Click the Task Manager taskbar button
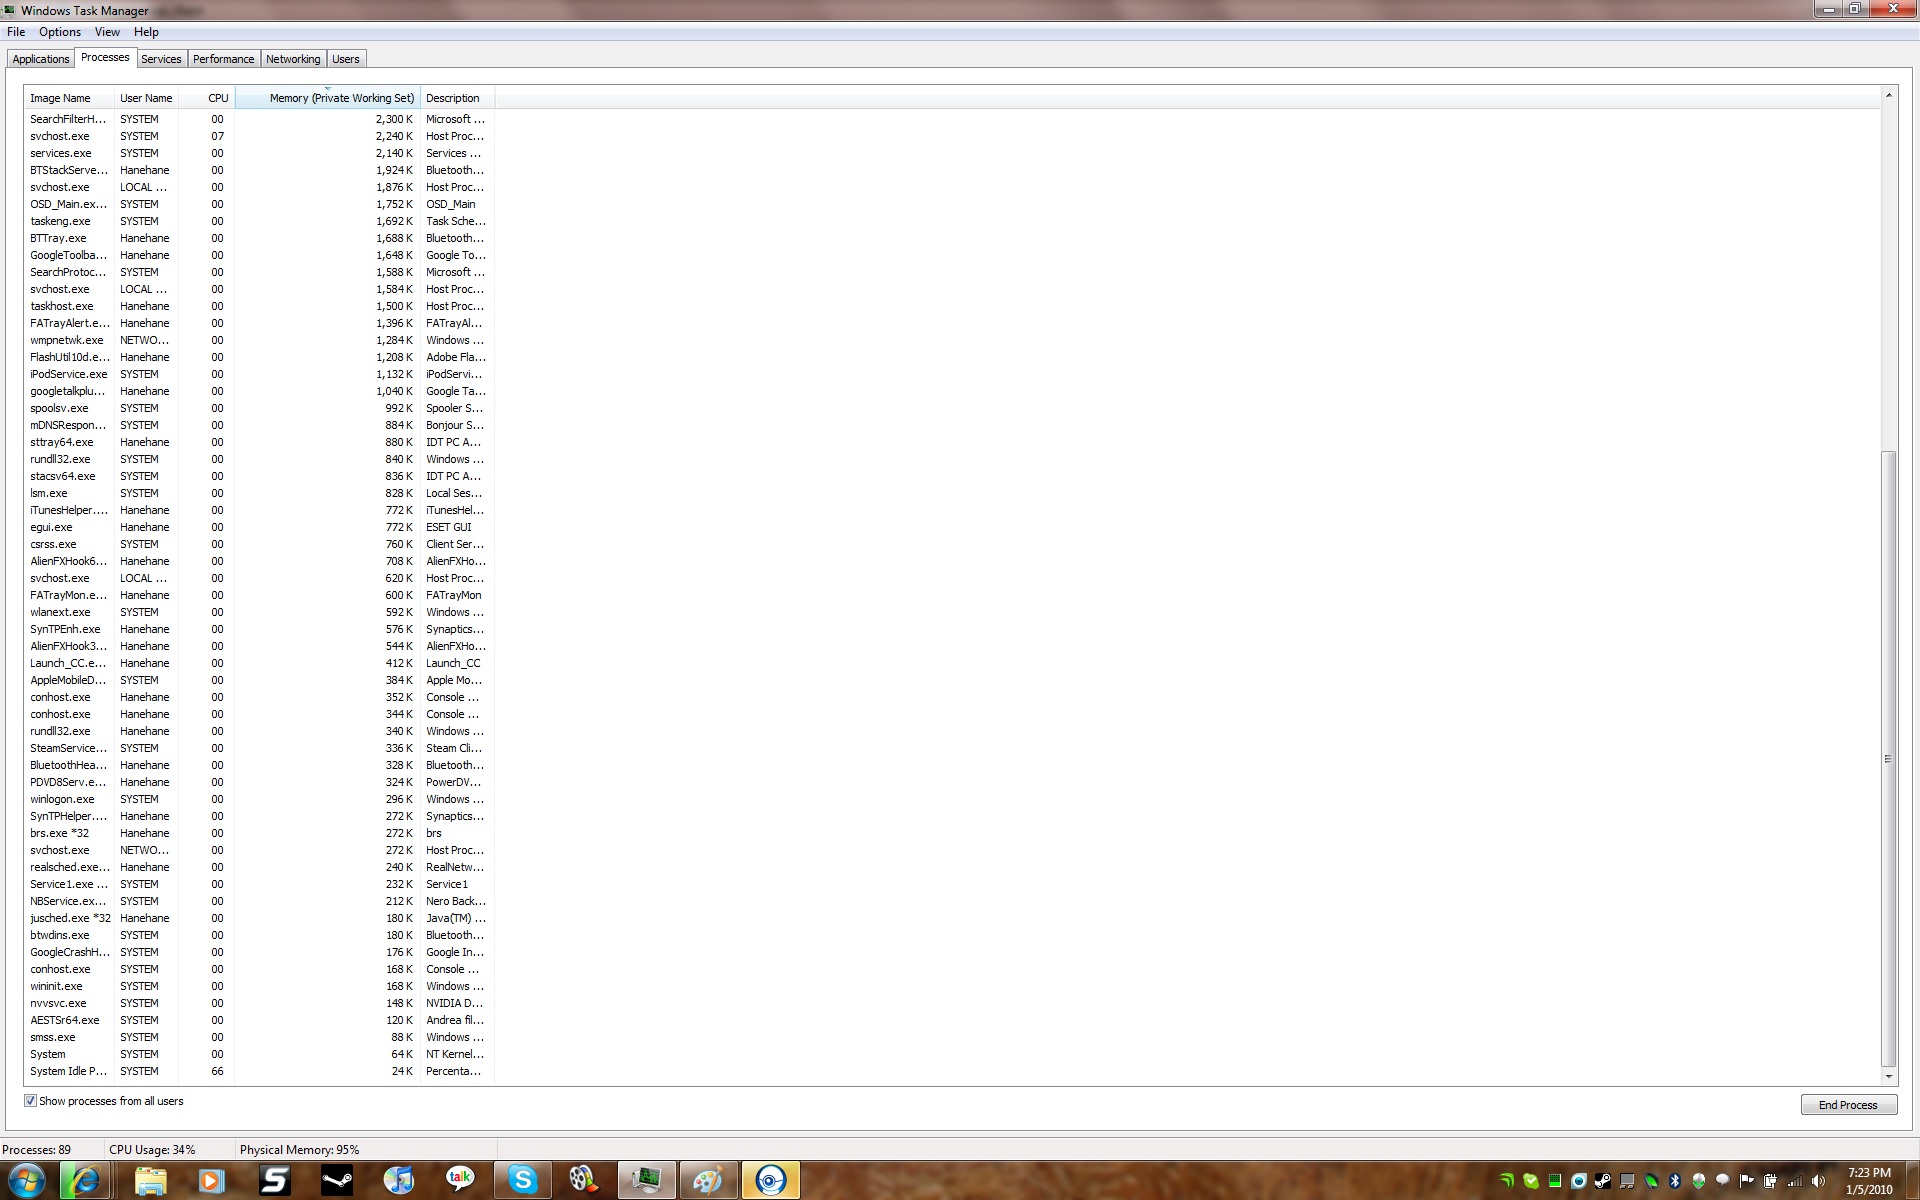The image size is (1920, 1200). pyautogui.click(x=646, y=1180)
